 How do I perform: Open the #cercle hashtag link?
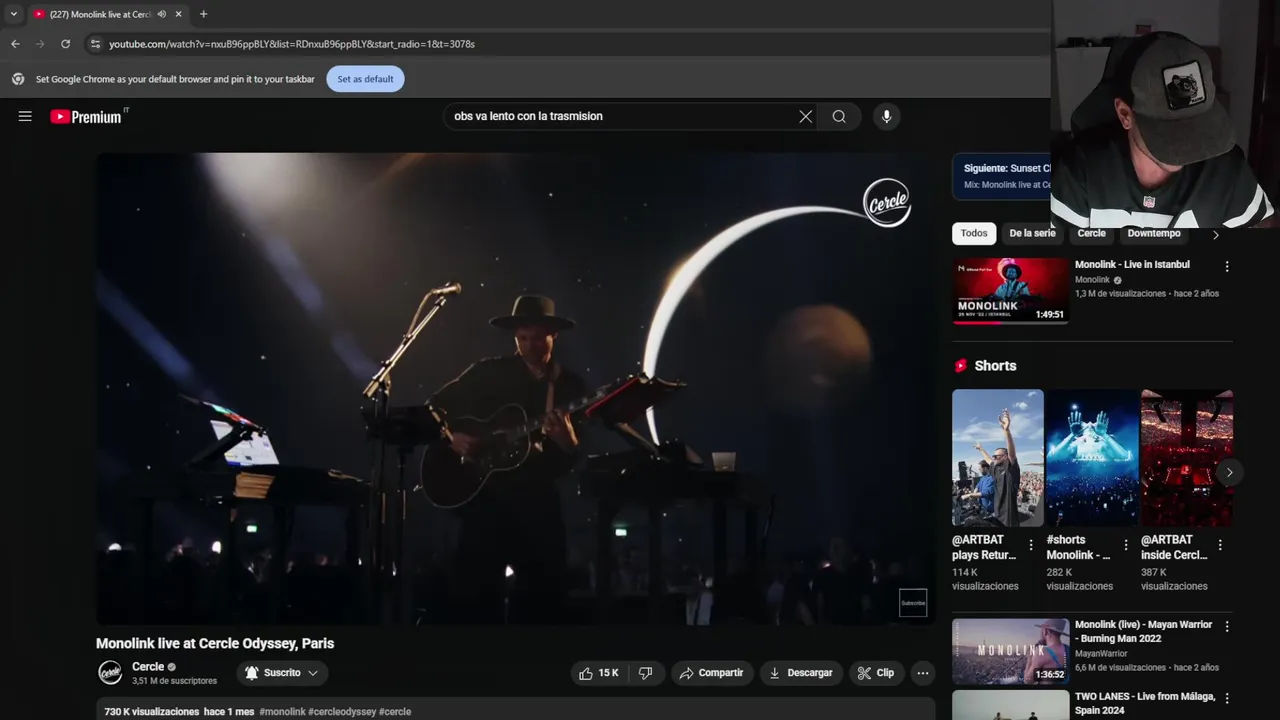395,712
